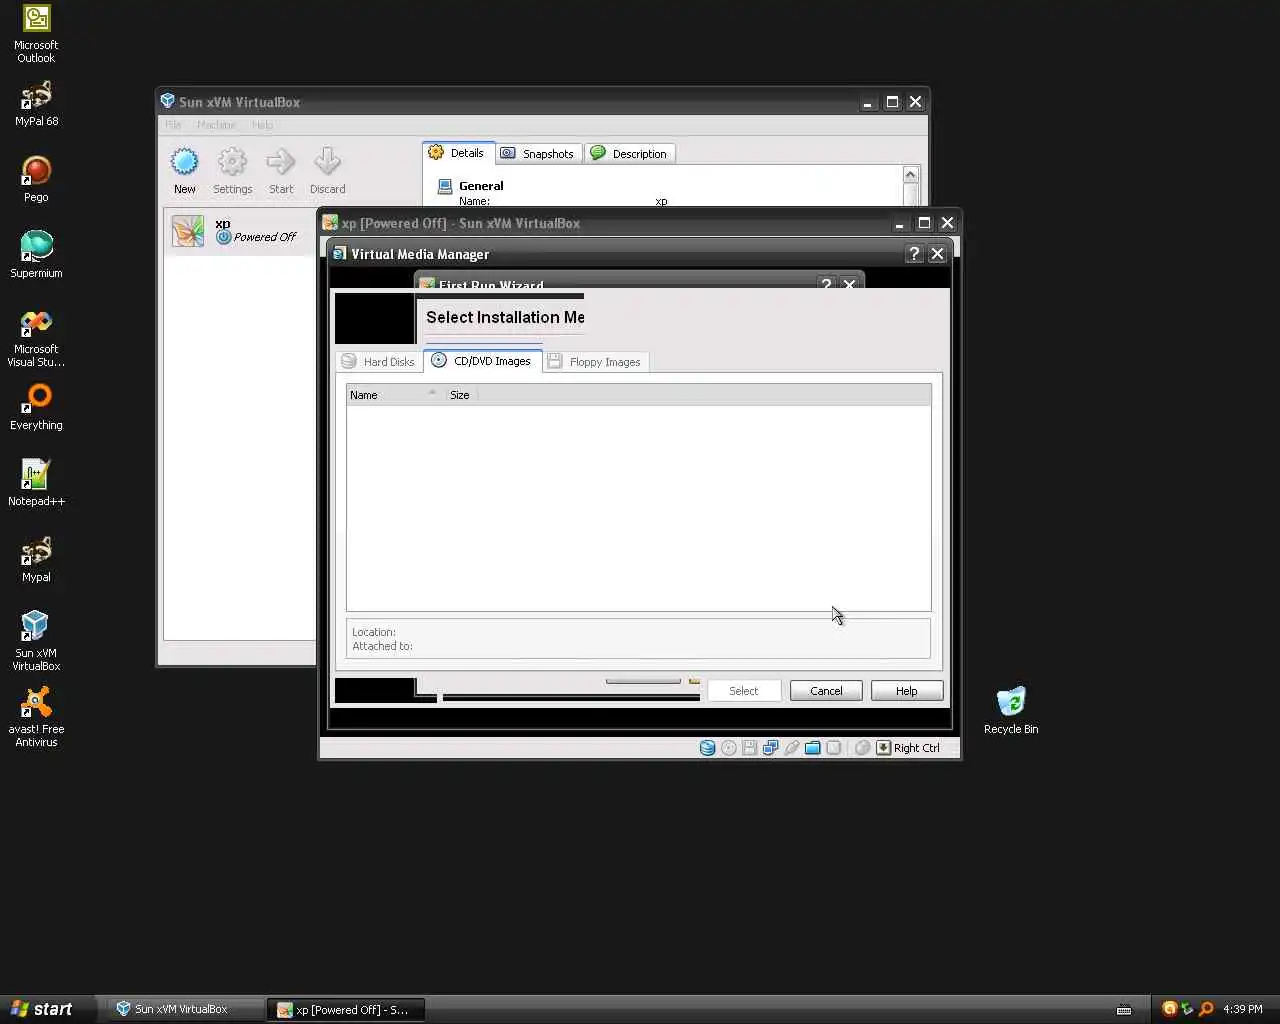
Task: Select the CD/DVD Images tab
Action: [x=482, y=361]
